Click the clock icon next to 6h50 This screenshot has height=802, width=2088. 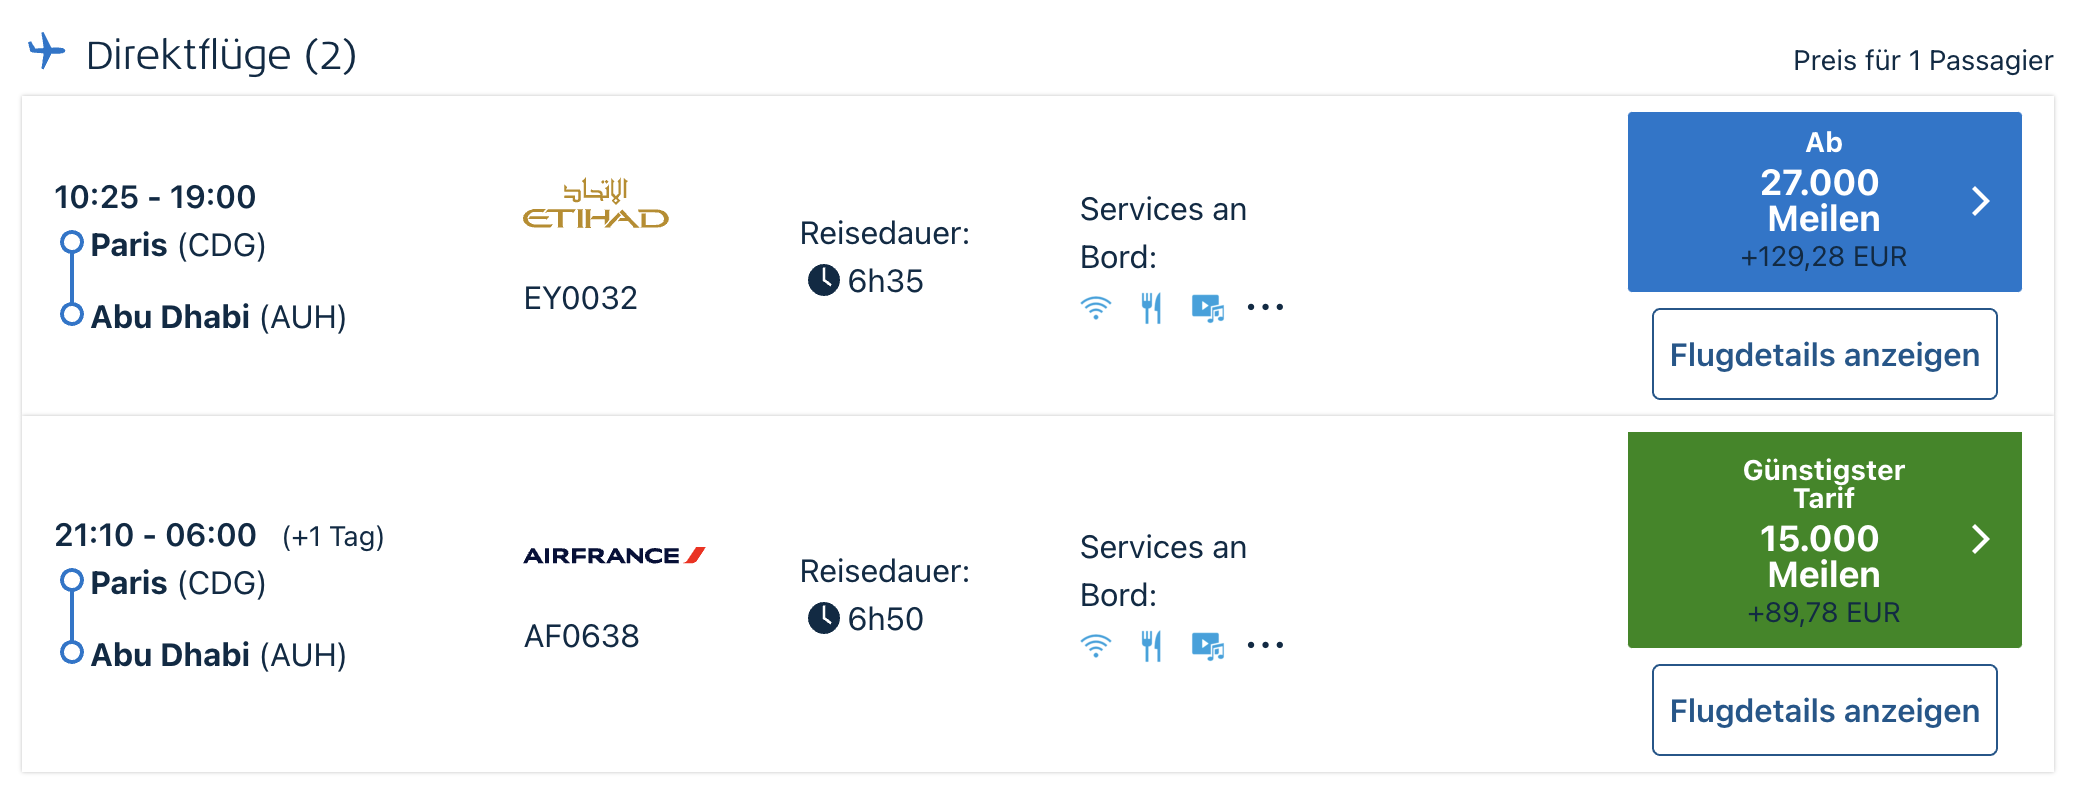(823, 619)
